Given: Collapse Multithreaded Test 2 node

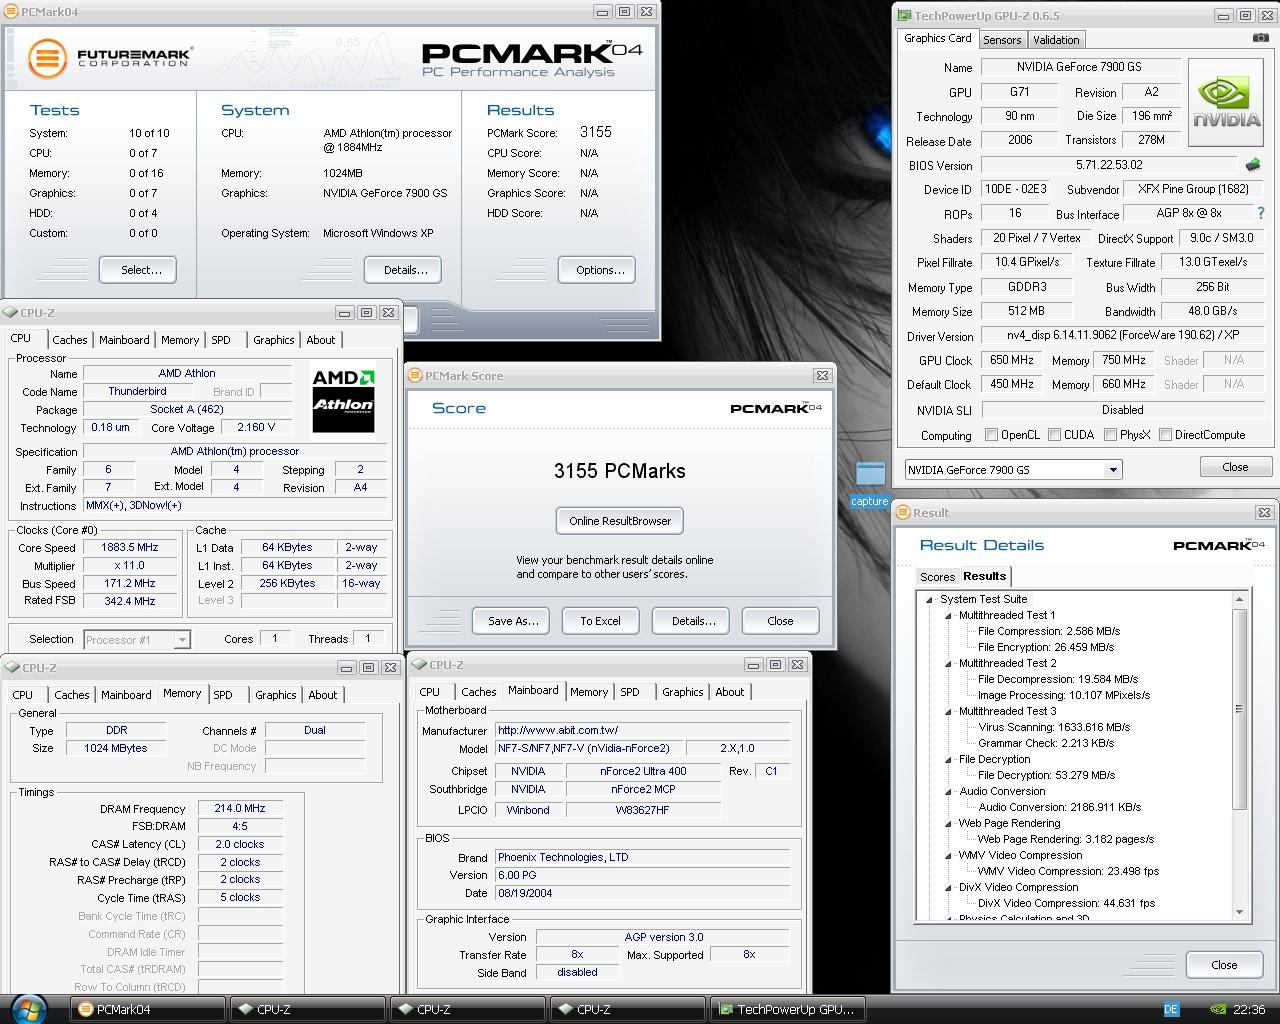Looking at the screenshot, I should [x=949, y=663].
